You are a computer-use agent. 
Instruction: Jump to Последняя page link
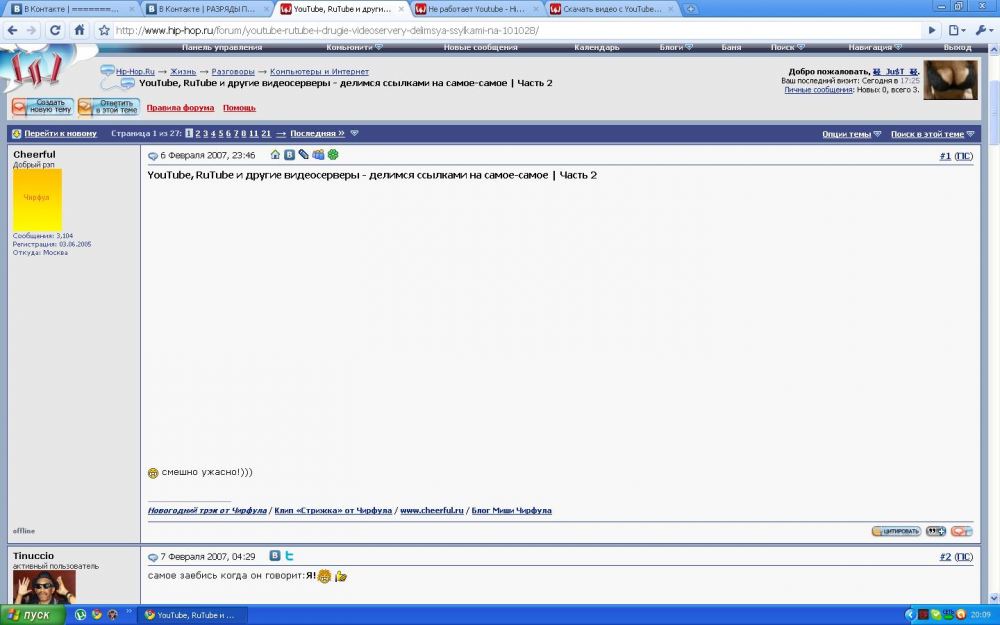[317, 133]
